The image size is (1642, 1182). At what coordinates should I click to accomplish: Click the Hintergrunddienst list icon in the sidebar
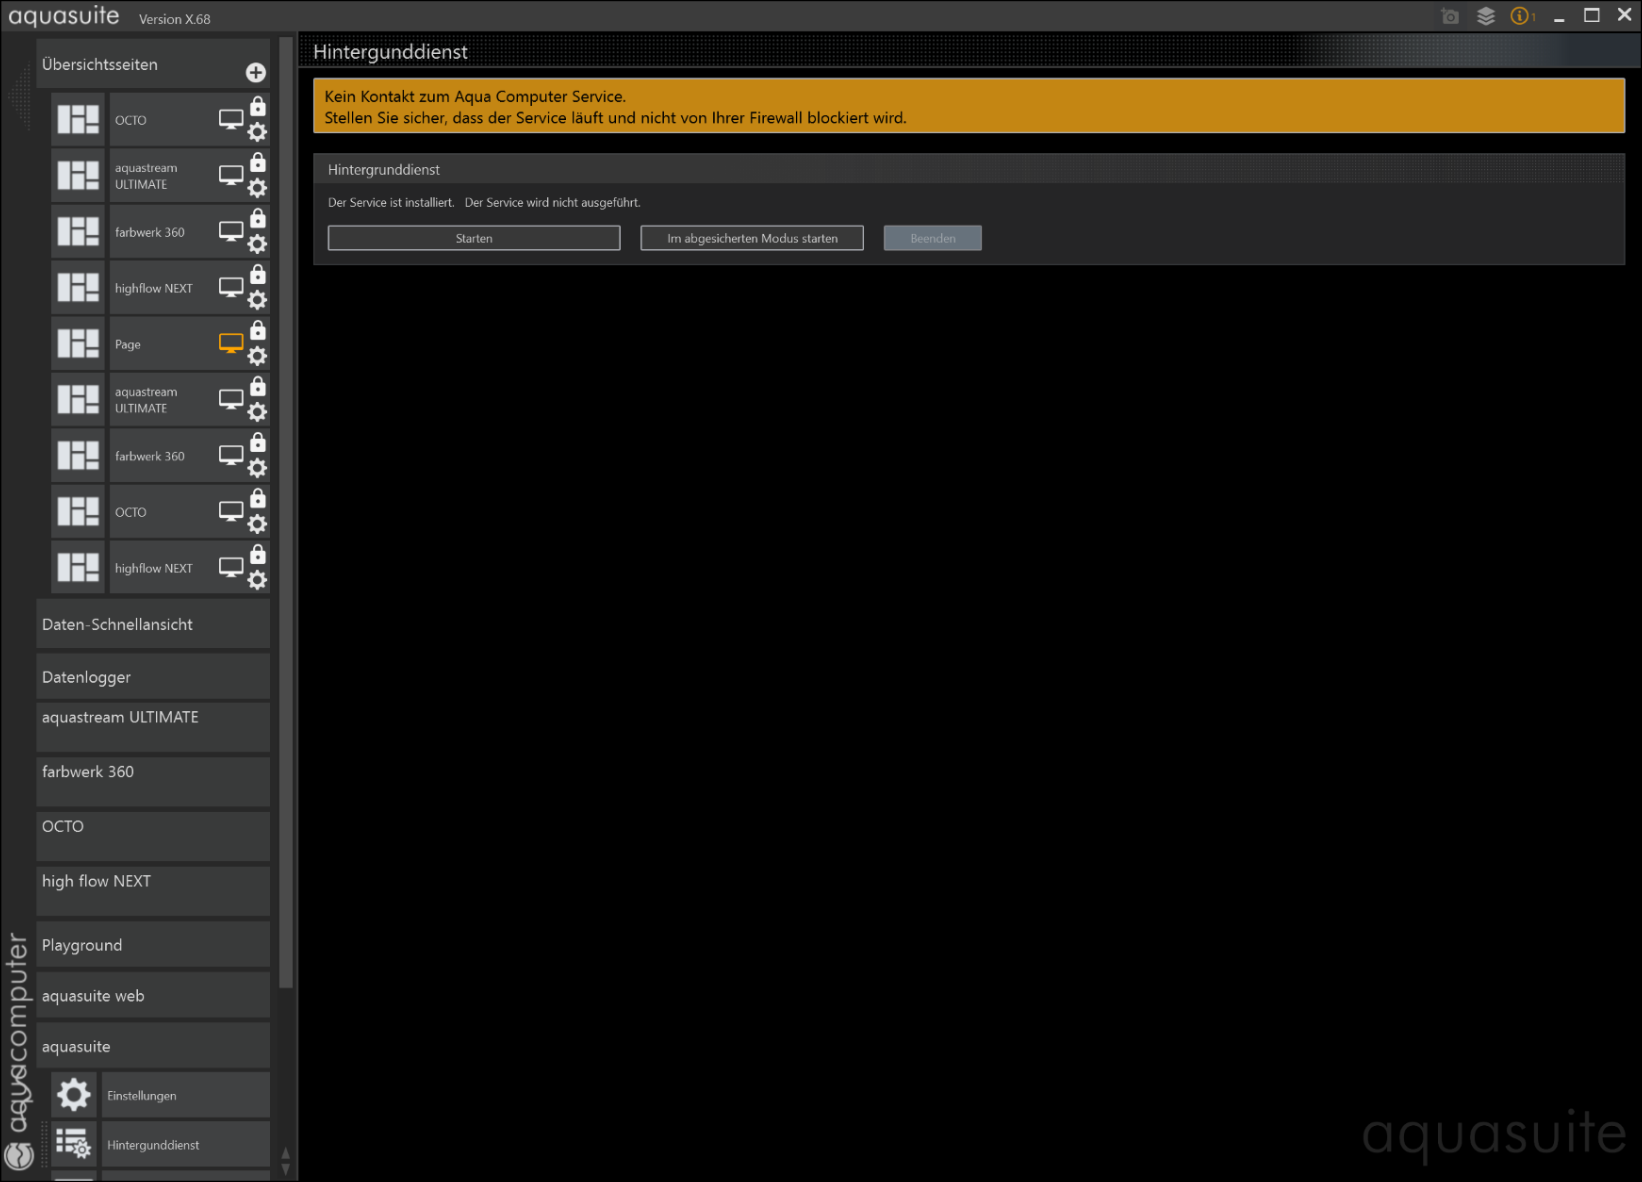74,1144
